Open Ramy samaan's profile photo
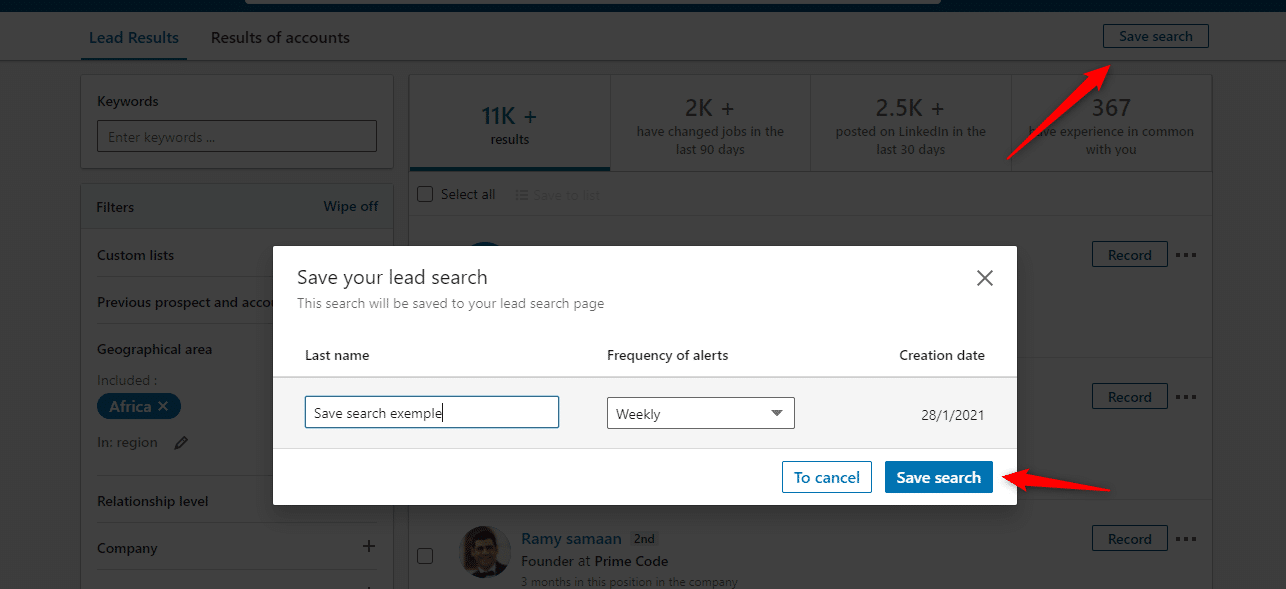 pos(484,552)
